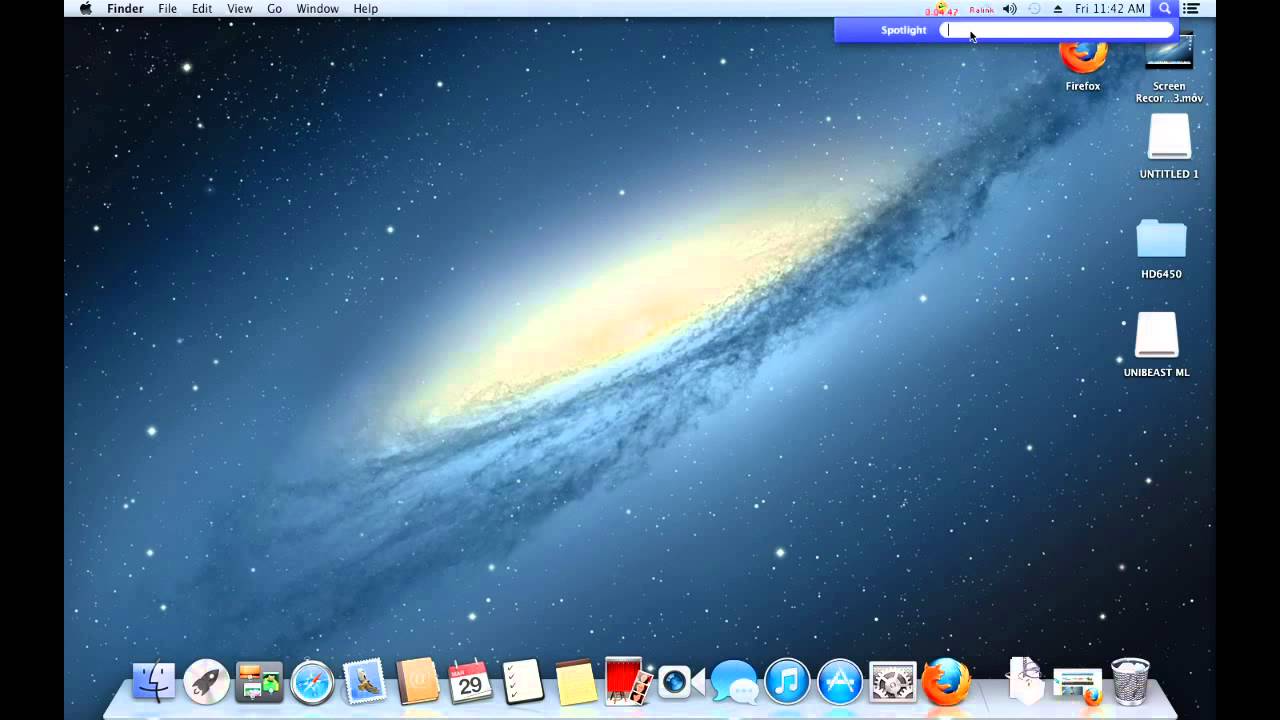Open the Finder menu
1280x720 pixels.
125,9
